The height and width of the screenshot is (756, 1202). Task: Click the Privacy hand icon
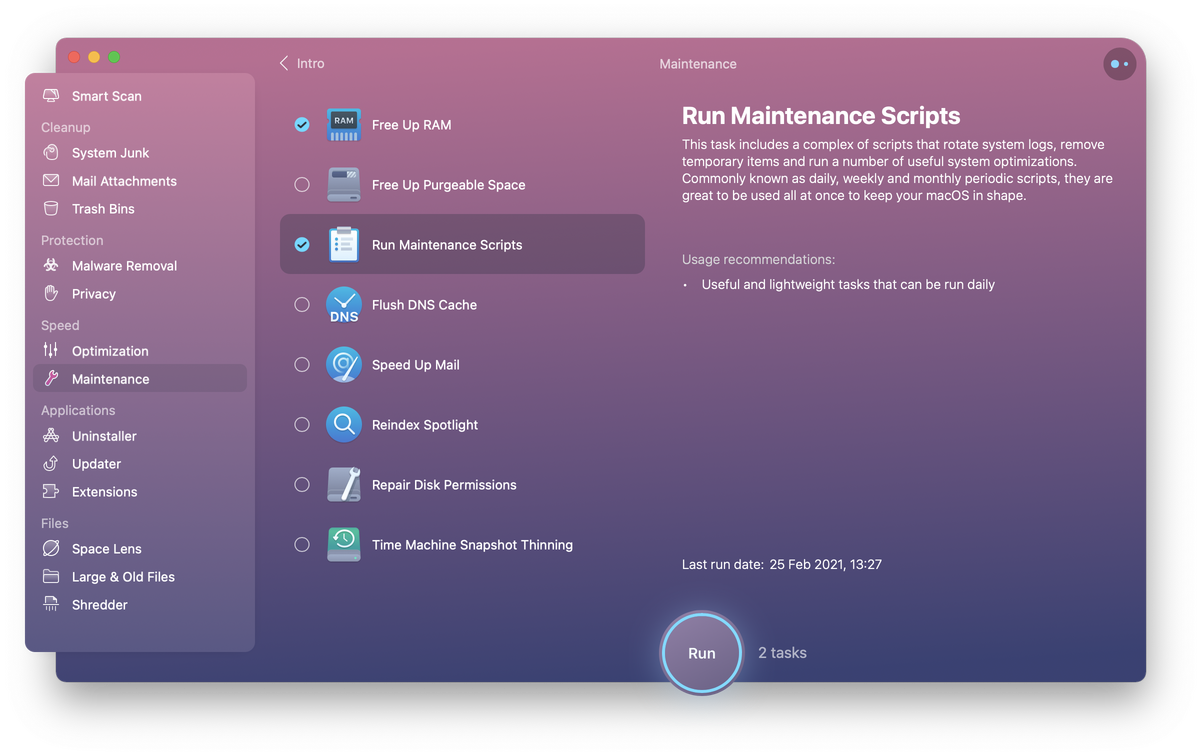51,294
